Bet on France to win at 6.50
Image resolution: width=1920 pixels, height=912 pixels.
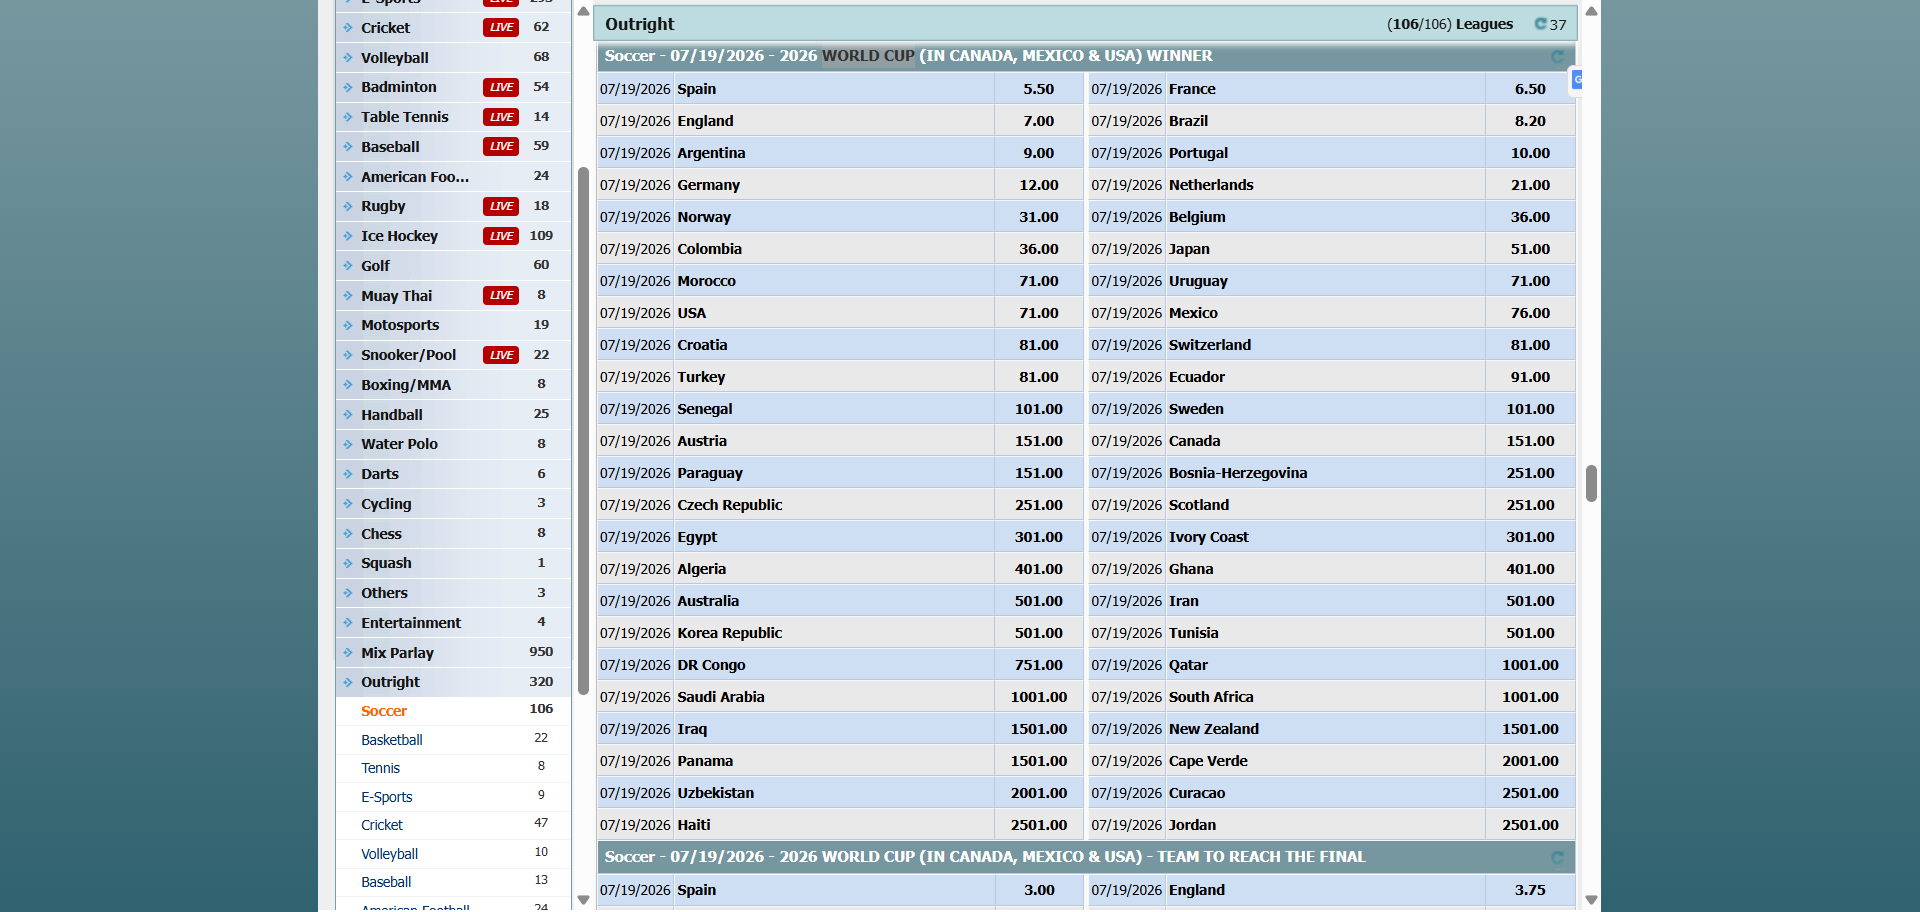pos(1530,89)
